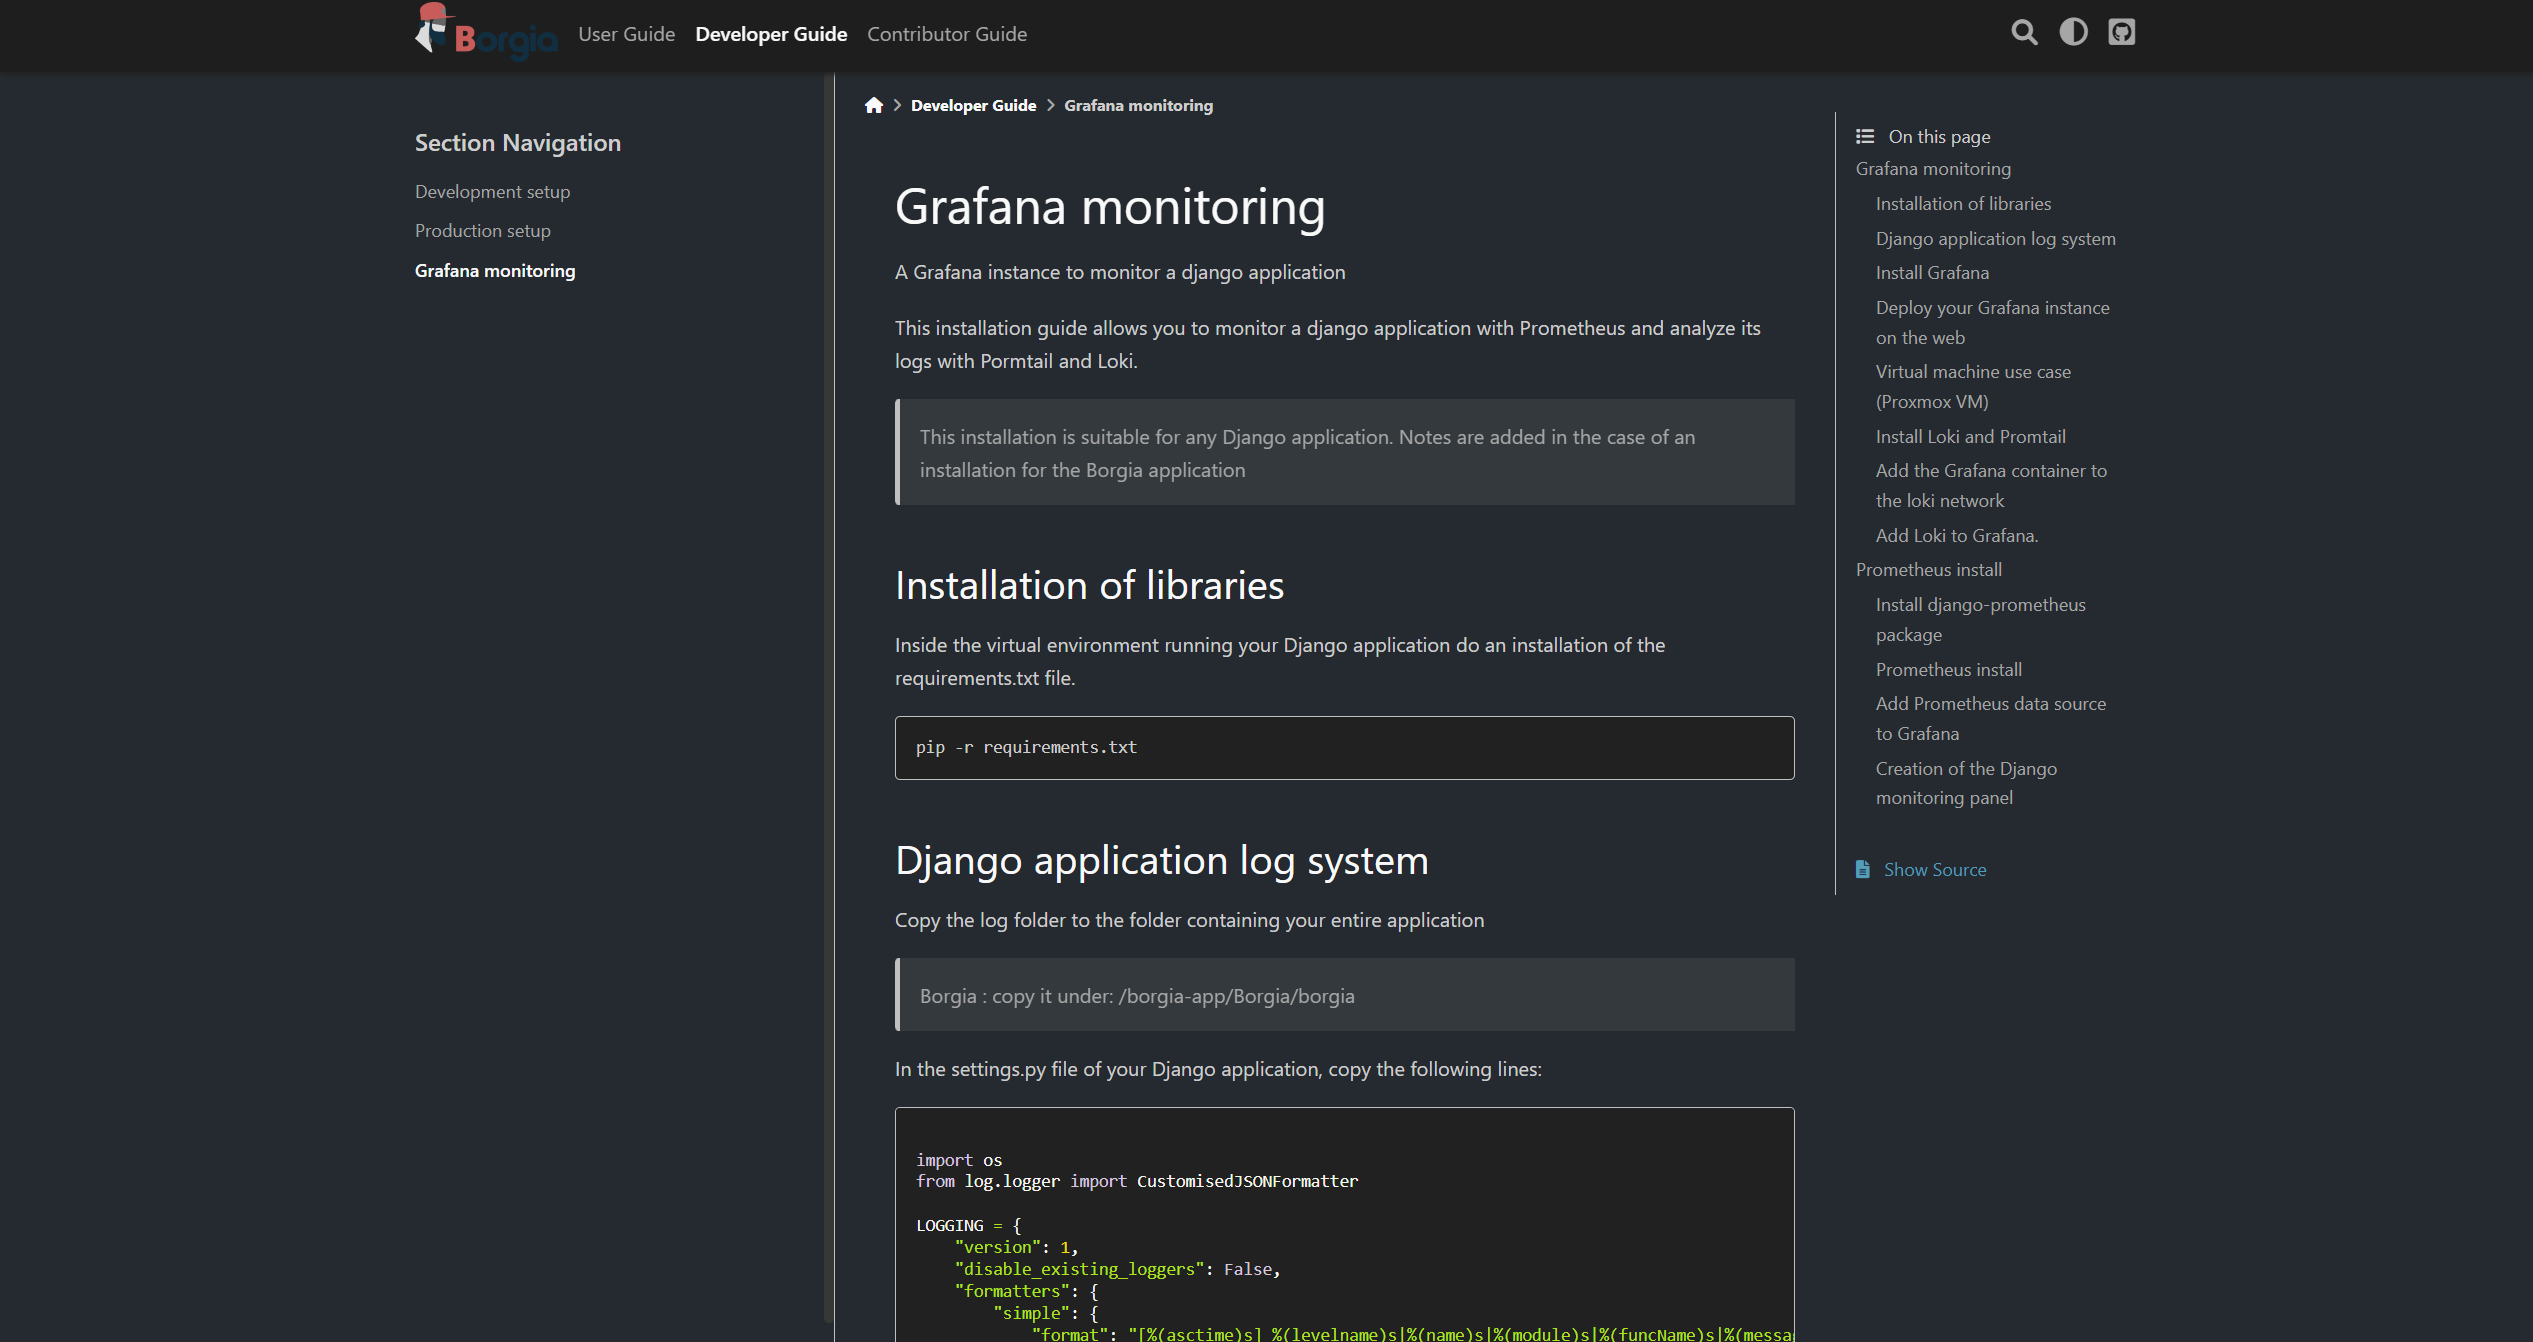Click the Development setup sidebar link
Screen dimensions: 2533x1342
[493, 191]
